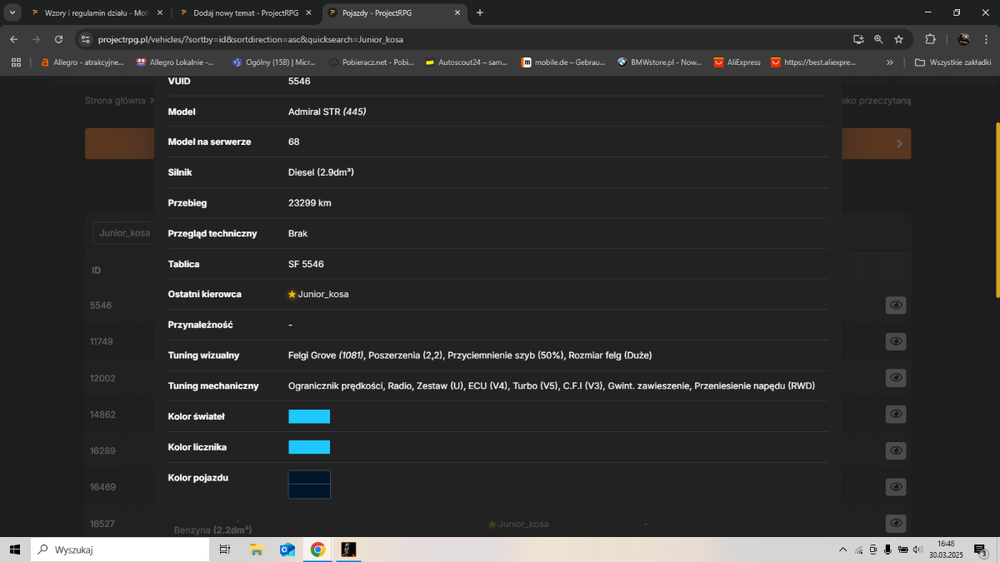Open the BMWstore.pl bookmark
Viewport: 1000px width, 562px height.
coord(659,63)
